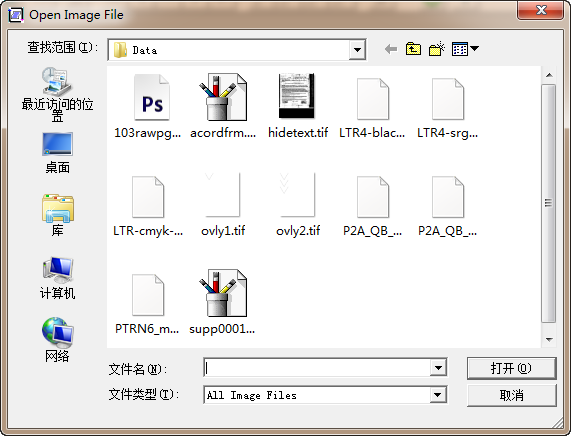This screenshot has height=436, width=571.
Task: Expand the 文件类型 All Image Files dropdown
Action: point(438,395)
